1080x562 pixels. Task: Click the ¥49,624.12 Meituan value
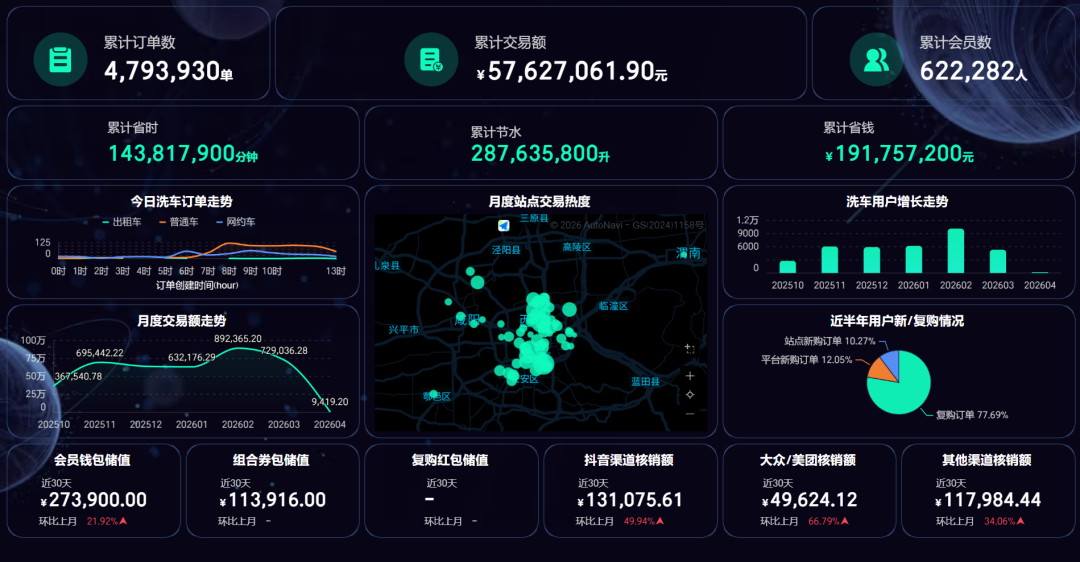point(810,499)
